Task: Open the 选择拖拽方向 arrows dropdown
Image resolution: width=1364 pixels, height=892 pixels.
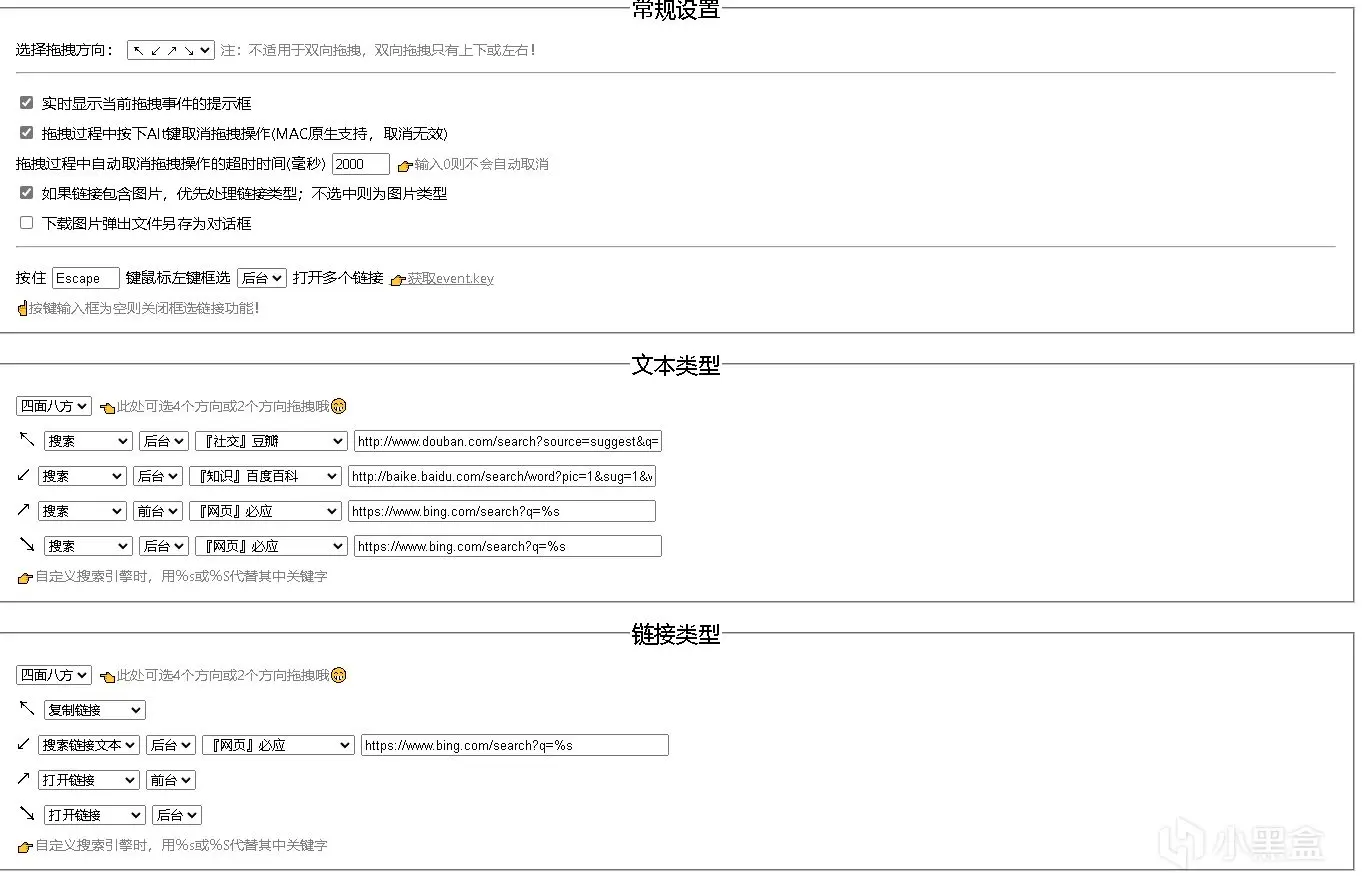Action: pyautogui.click(x=170, y=50)
